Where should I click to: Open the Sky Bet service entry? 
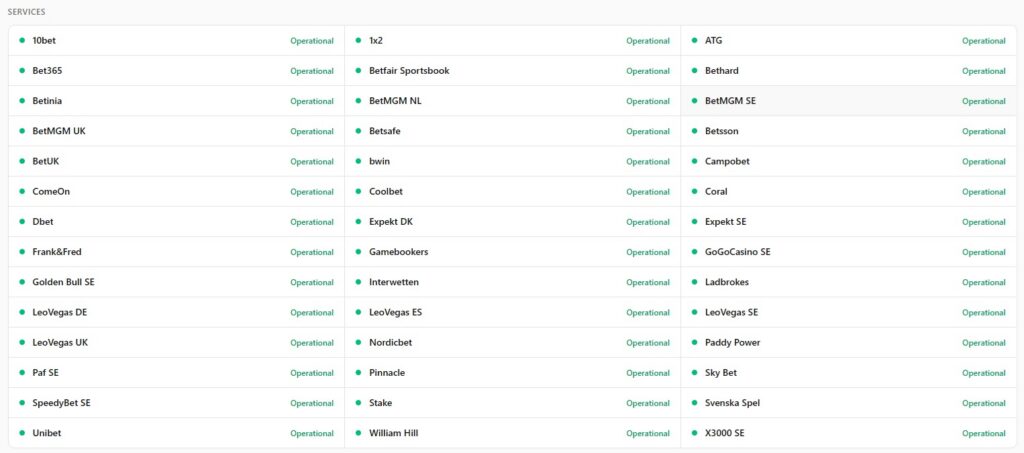(x=849, y=373)
